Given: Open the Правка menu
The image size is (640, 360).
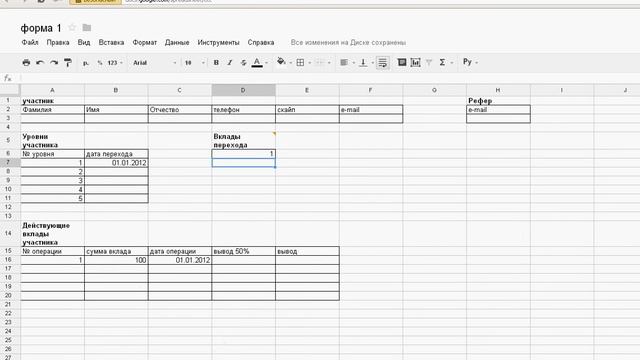Looking at the screenshot, I should pos(58,42).
